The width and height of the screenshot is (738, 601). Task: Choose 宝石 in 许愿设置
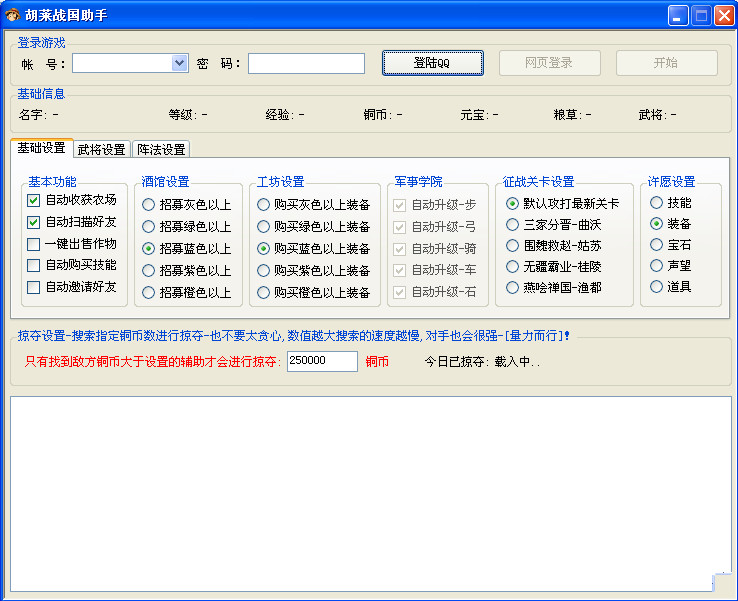click(656, 244)
